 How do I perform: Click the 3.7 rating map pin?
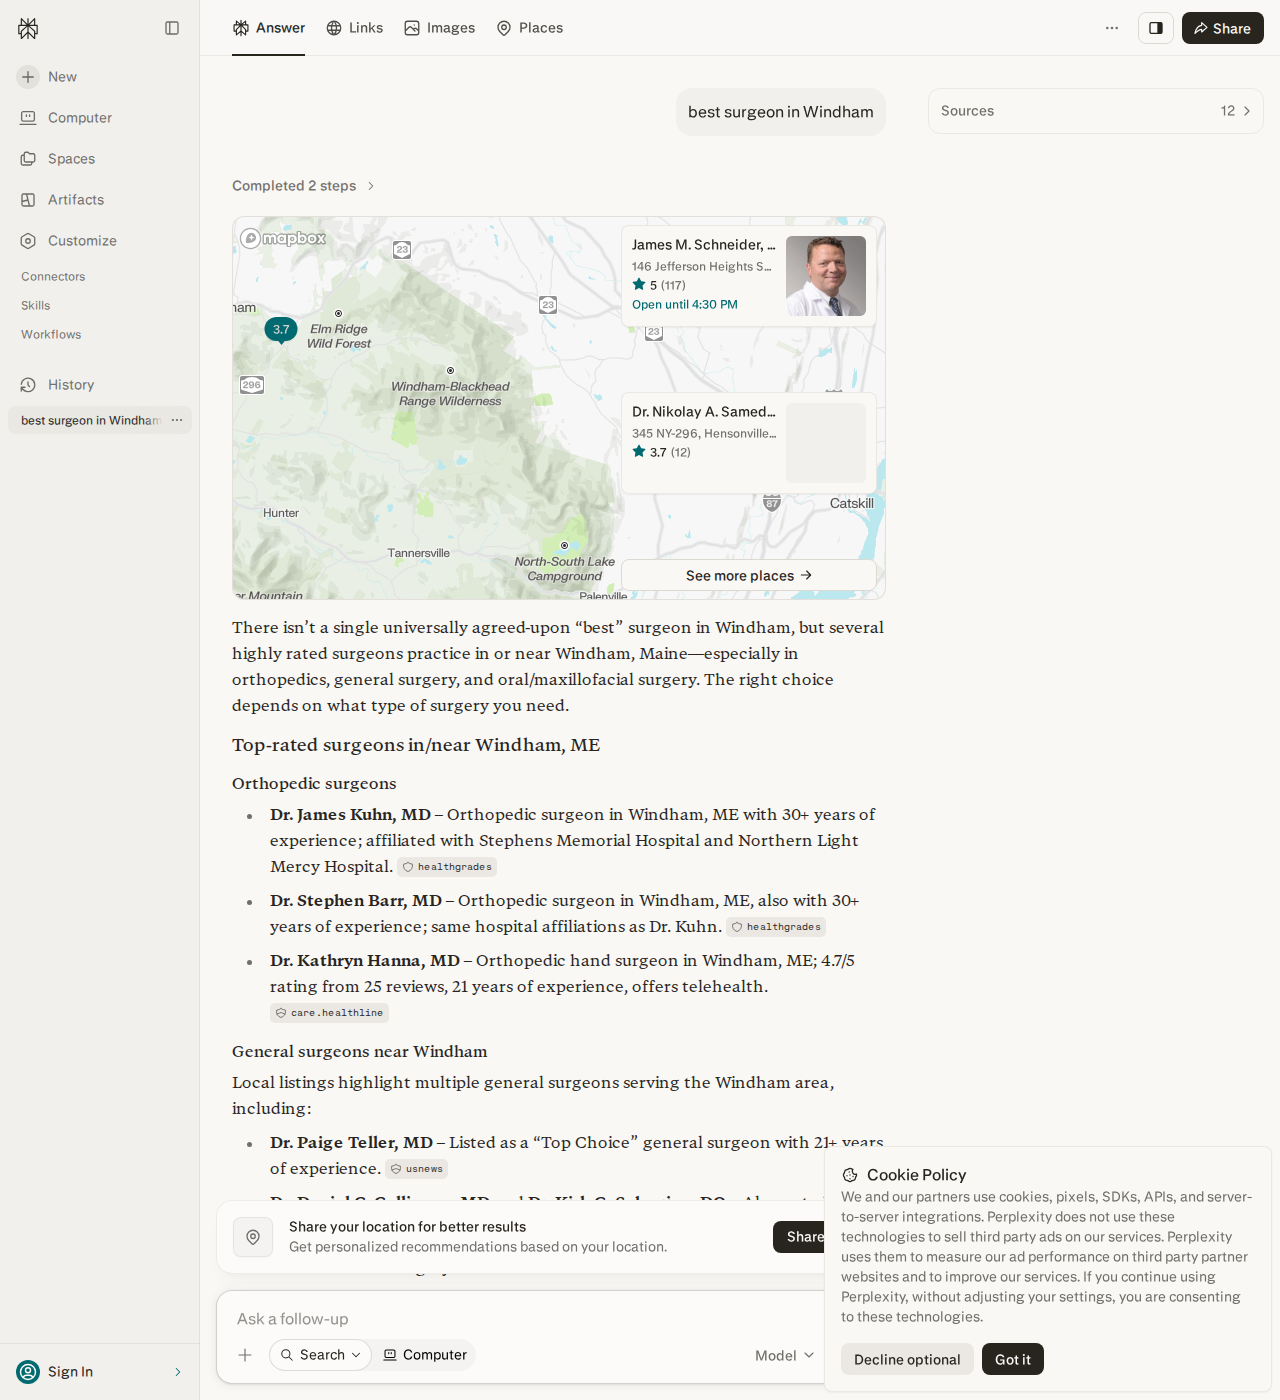click(x=281, y=330)
